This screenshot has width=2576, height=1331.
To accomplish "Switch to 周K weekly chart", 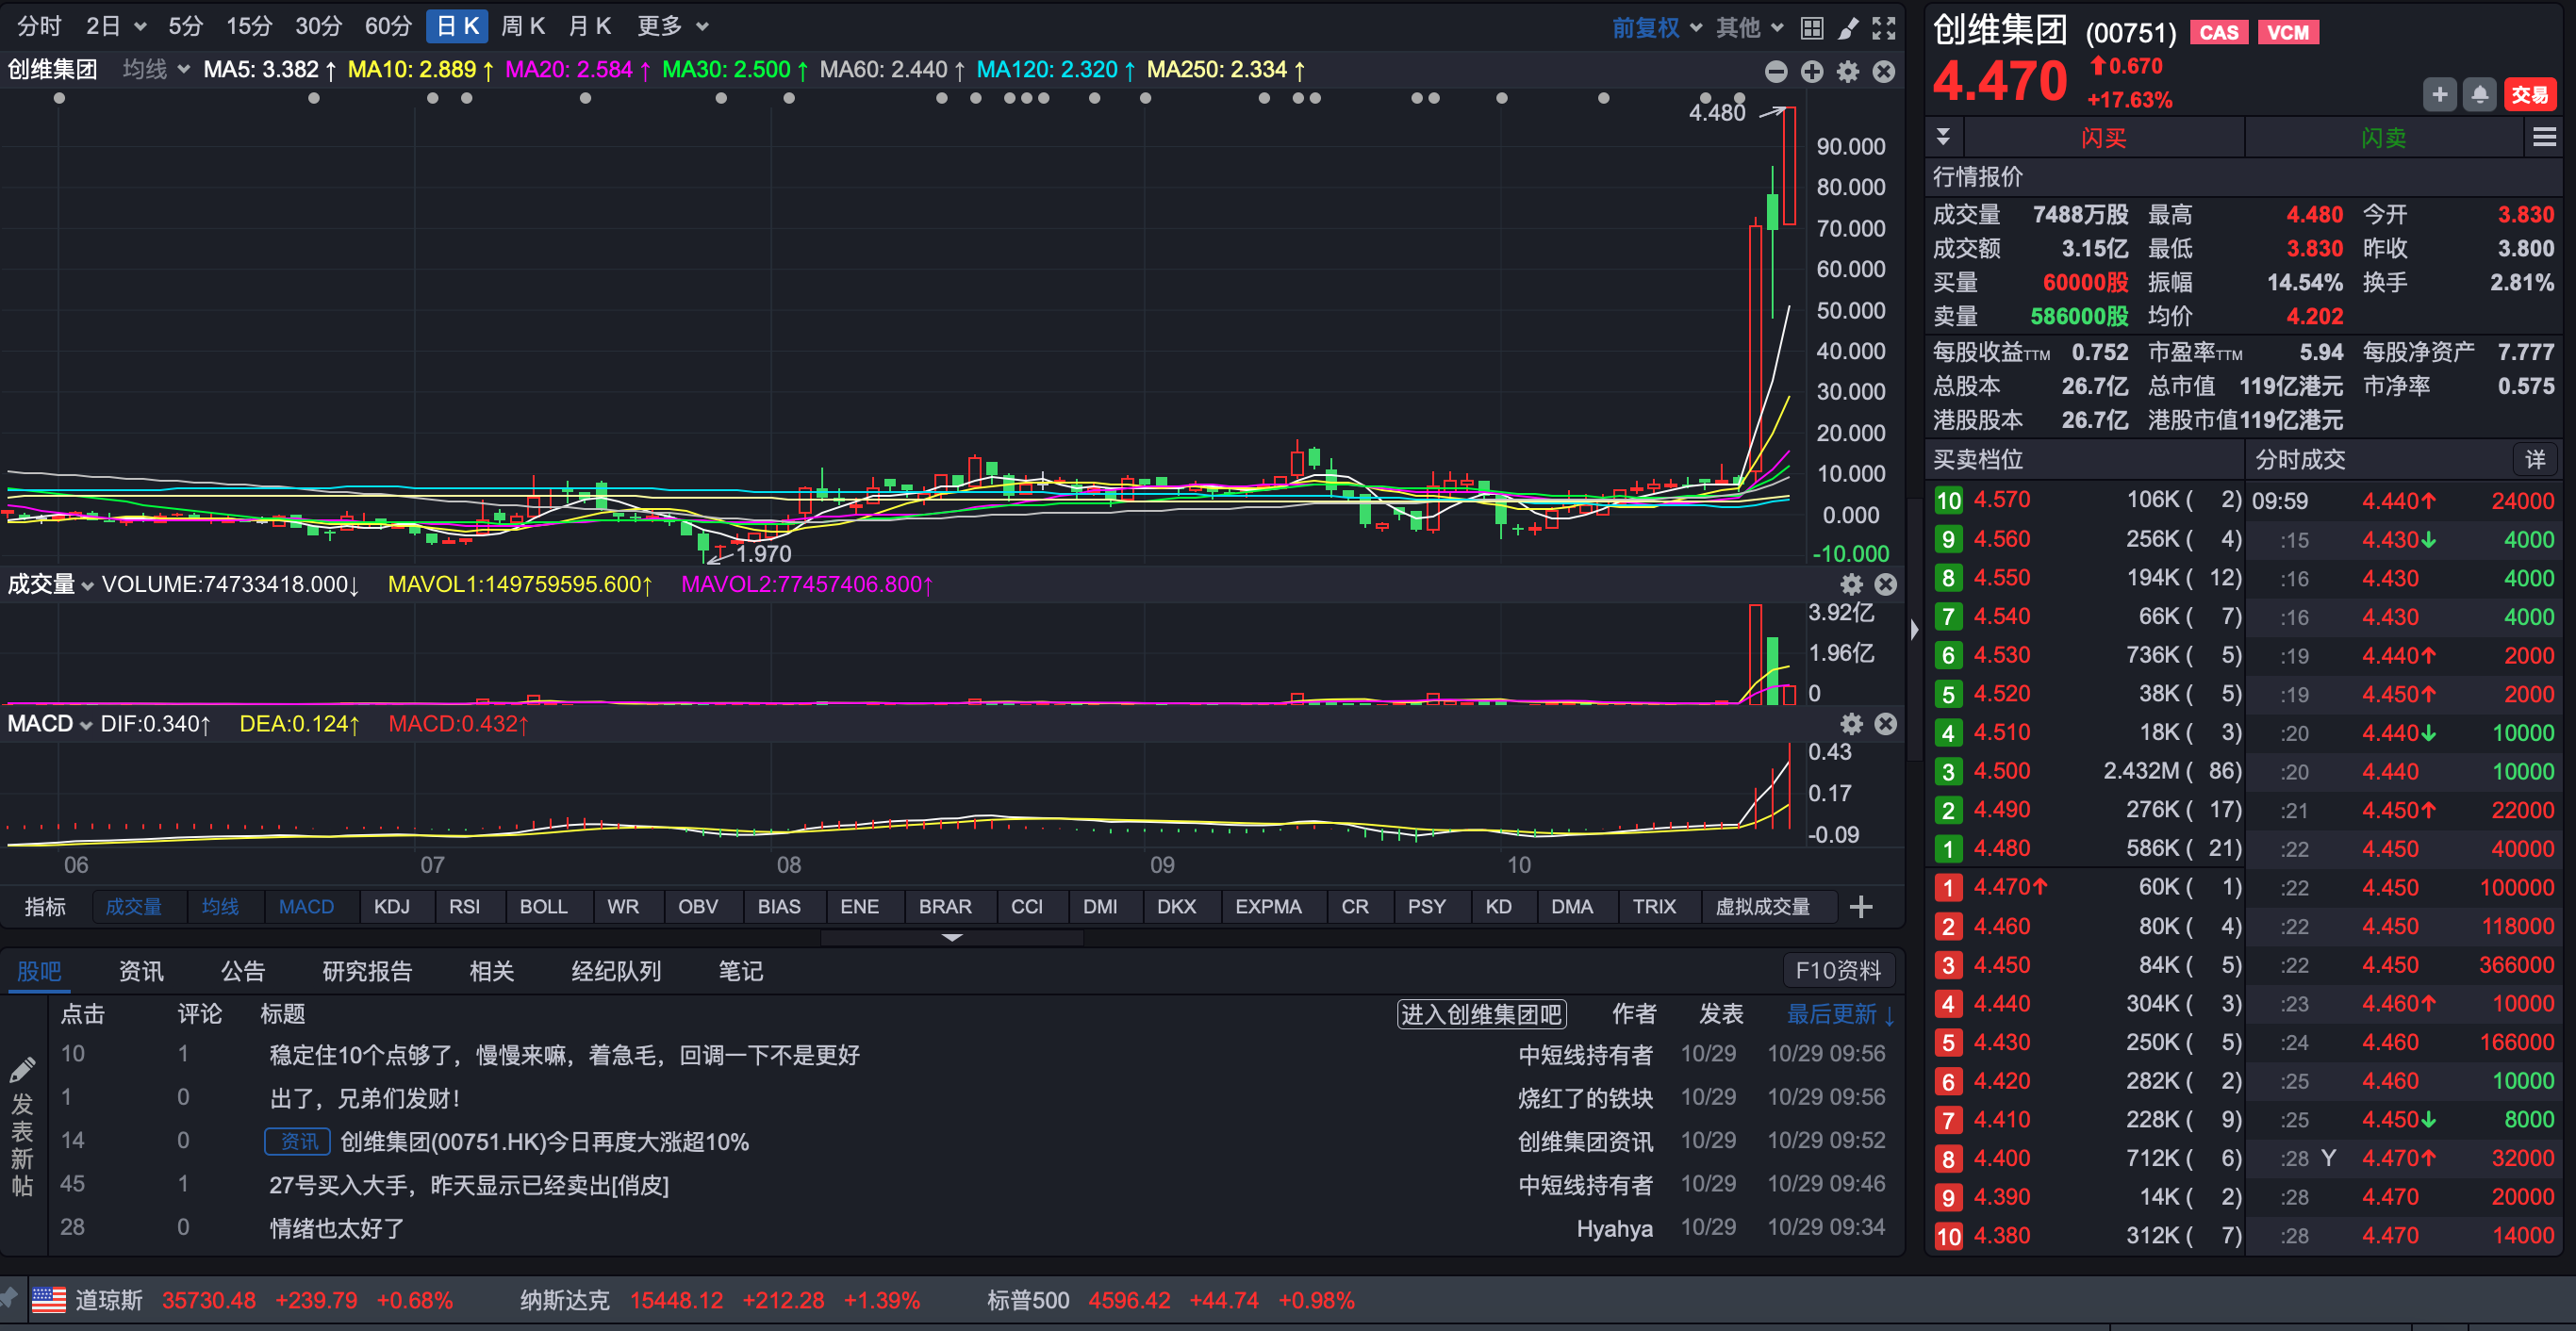I will pos(523,26).
